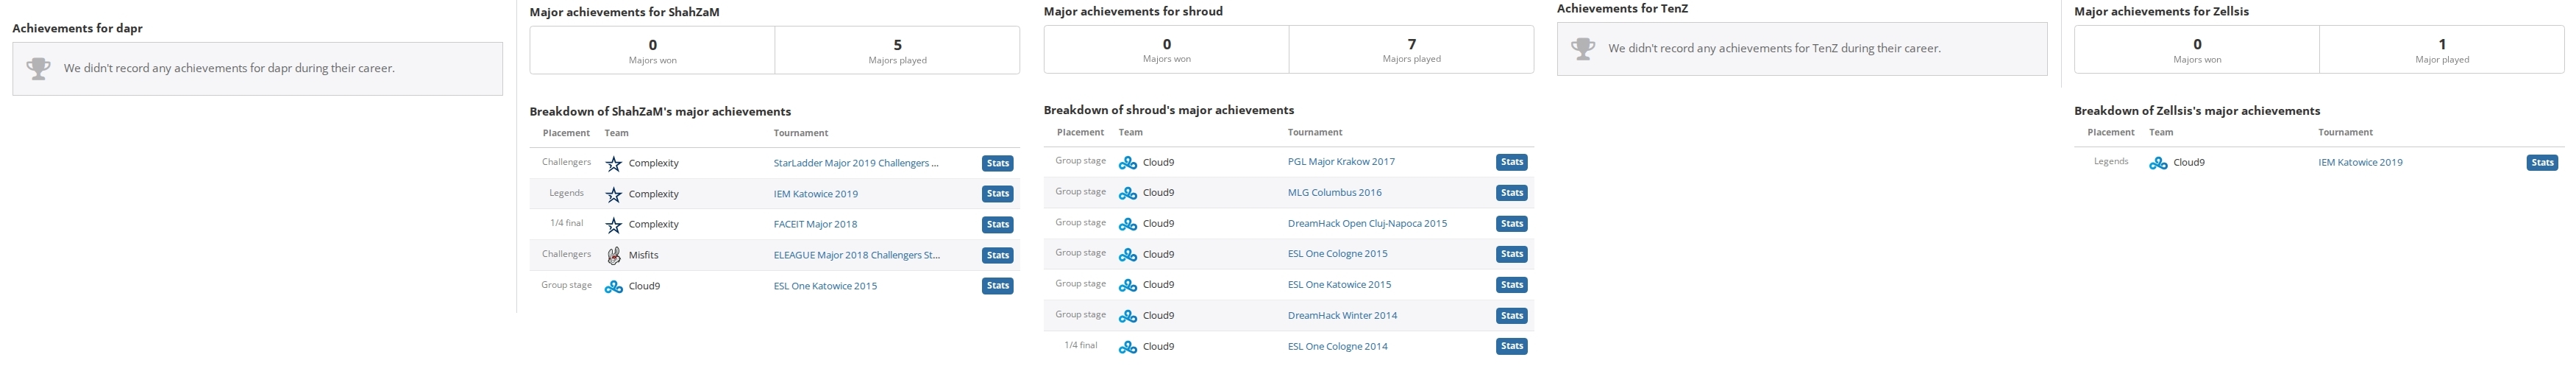Click Stats button for Zellsis's IEM Katowice 2019

click(2542, 163)
